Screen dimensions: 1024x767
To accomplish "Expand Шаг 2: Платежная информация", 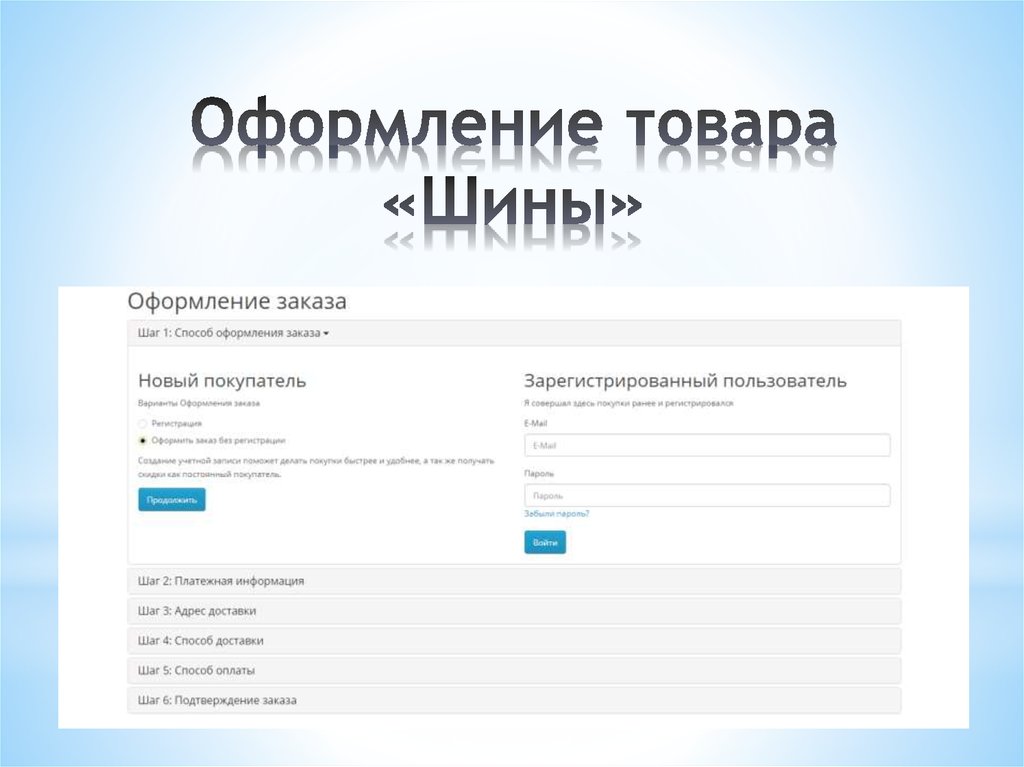I will [x=220, y=580].
